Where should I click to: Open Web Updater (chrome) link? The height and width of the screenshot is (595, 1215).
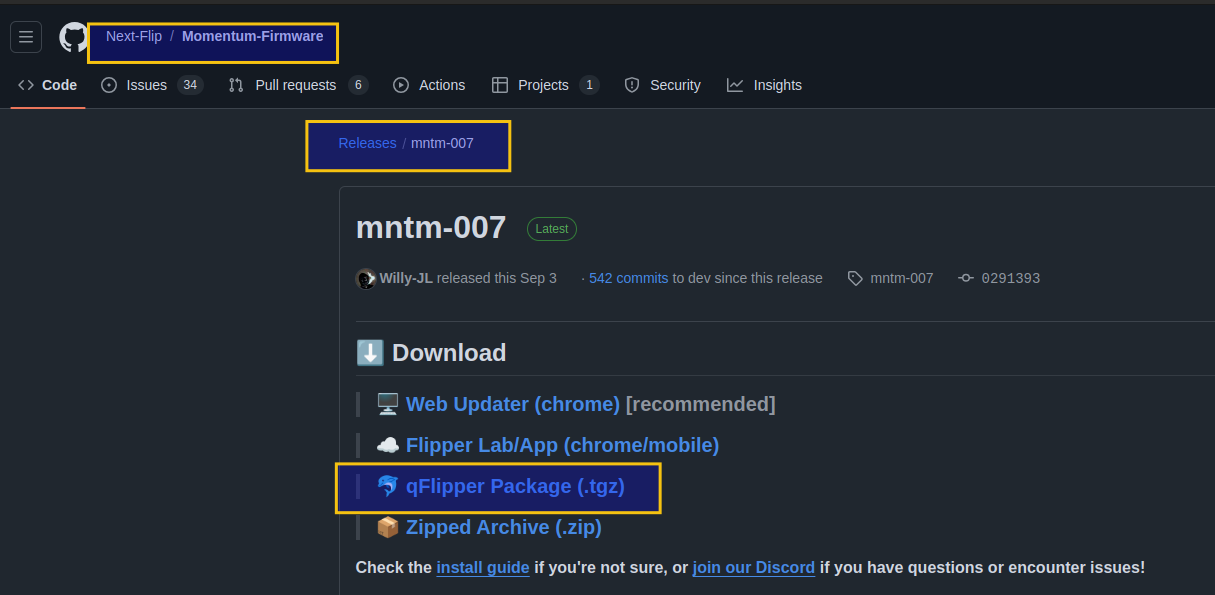click(x=513, y=404)
